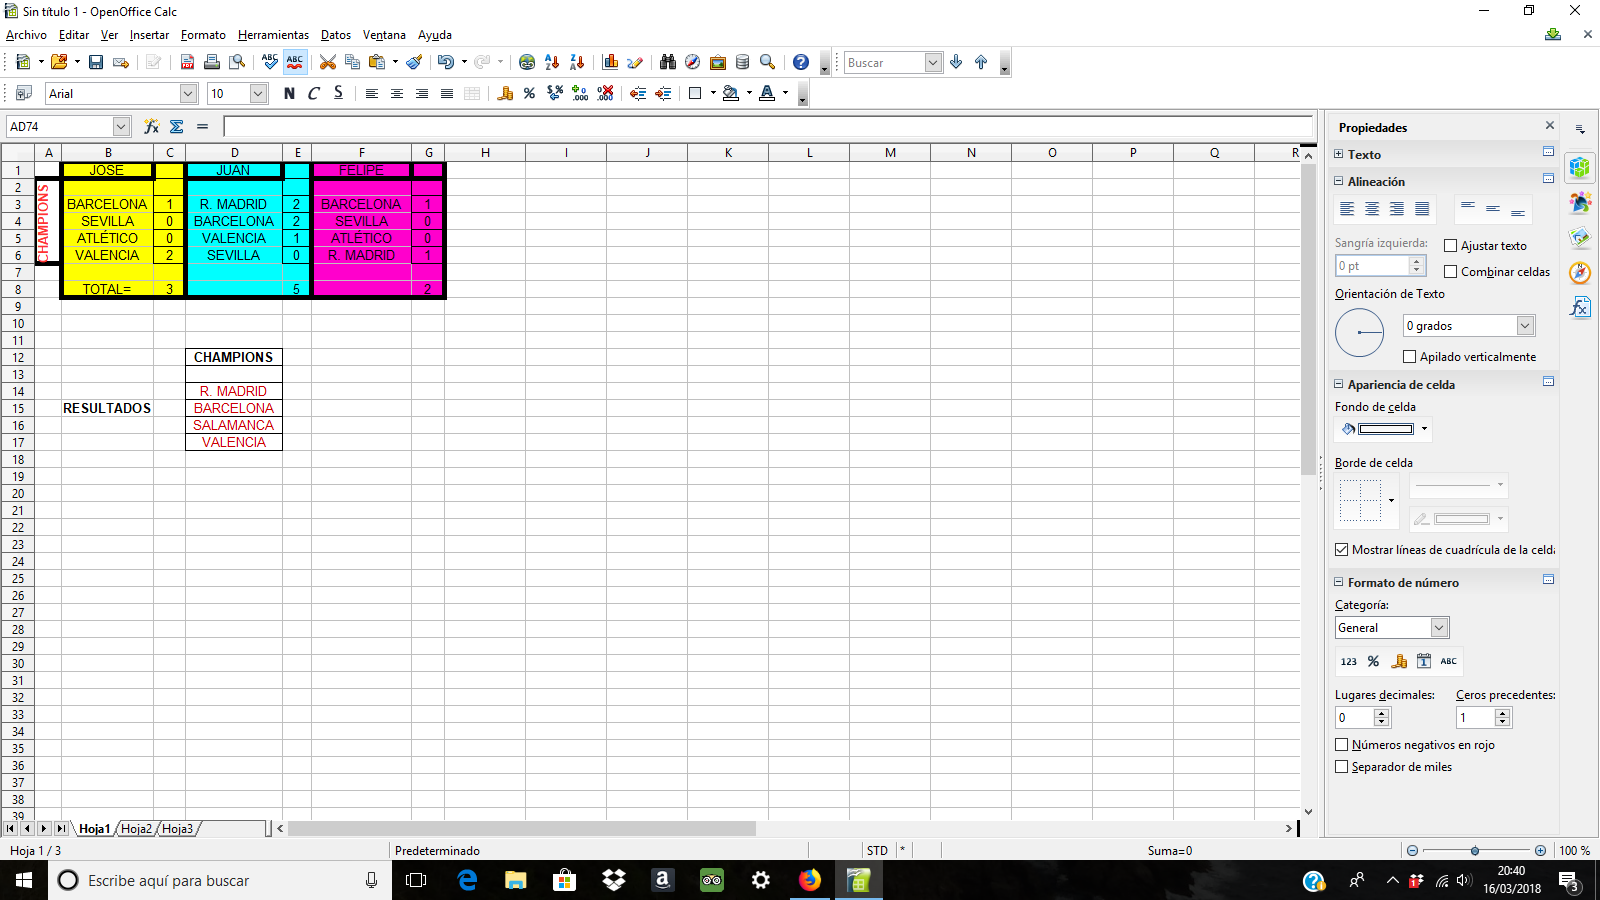Click the Fondo de celda color swatch

[1385, 429]
